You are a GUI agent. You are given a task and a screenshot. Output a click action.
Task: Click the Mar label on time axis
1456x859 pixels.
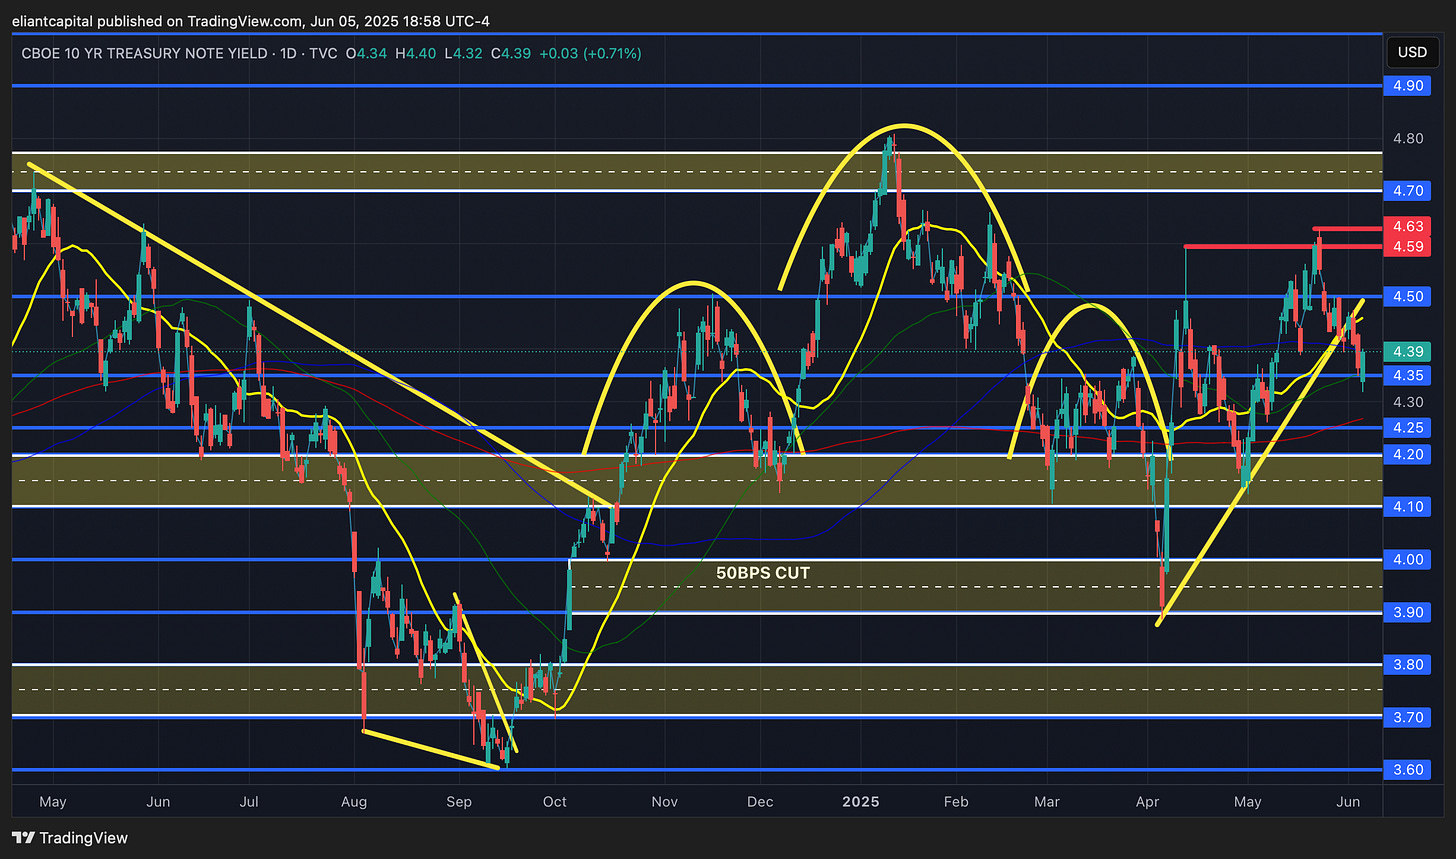point(1047,802)
